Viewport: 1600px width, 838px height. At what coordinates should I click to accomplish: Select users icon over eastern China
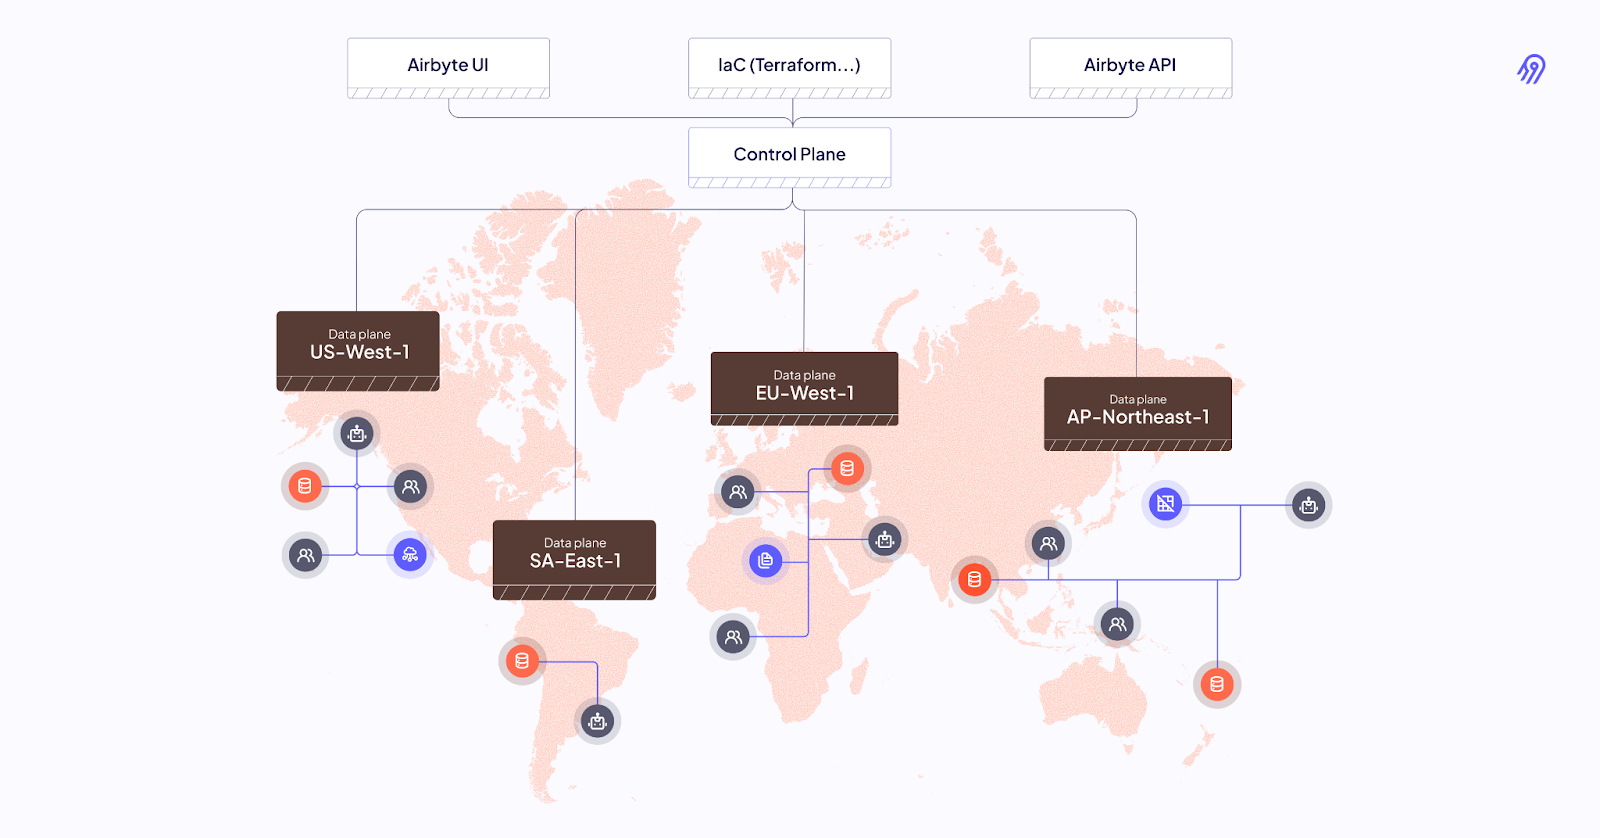click(1048, 544)
